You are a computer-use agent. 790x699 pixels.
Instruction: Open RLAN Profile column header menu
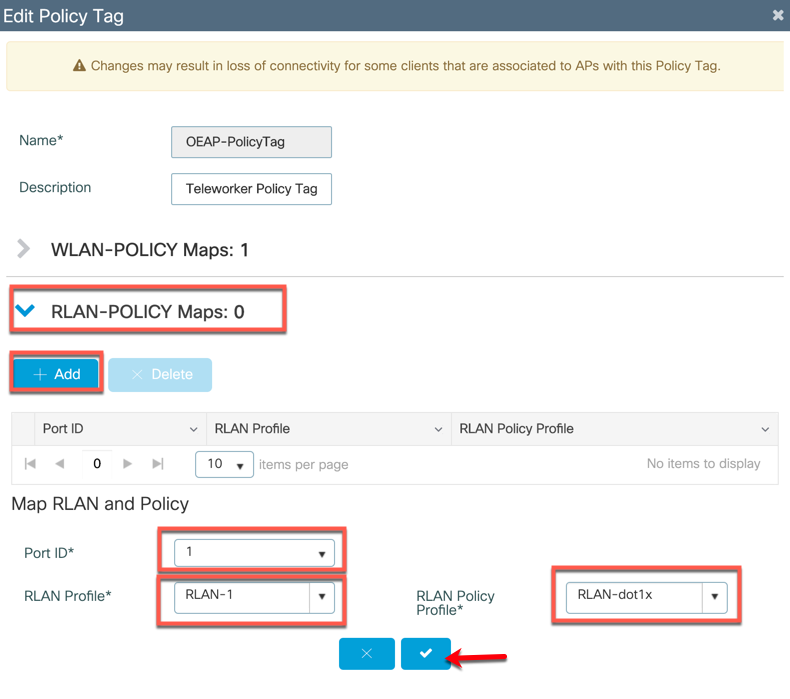tap(438, 429)
